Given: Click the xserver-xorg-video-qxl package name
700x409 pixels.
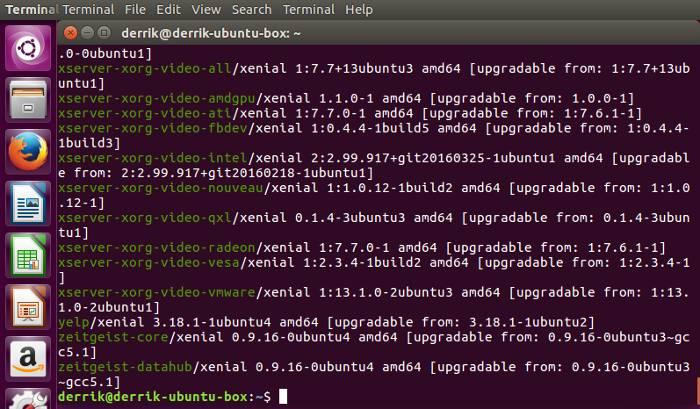Looking at the screenshot, I should [145, 218].
